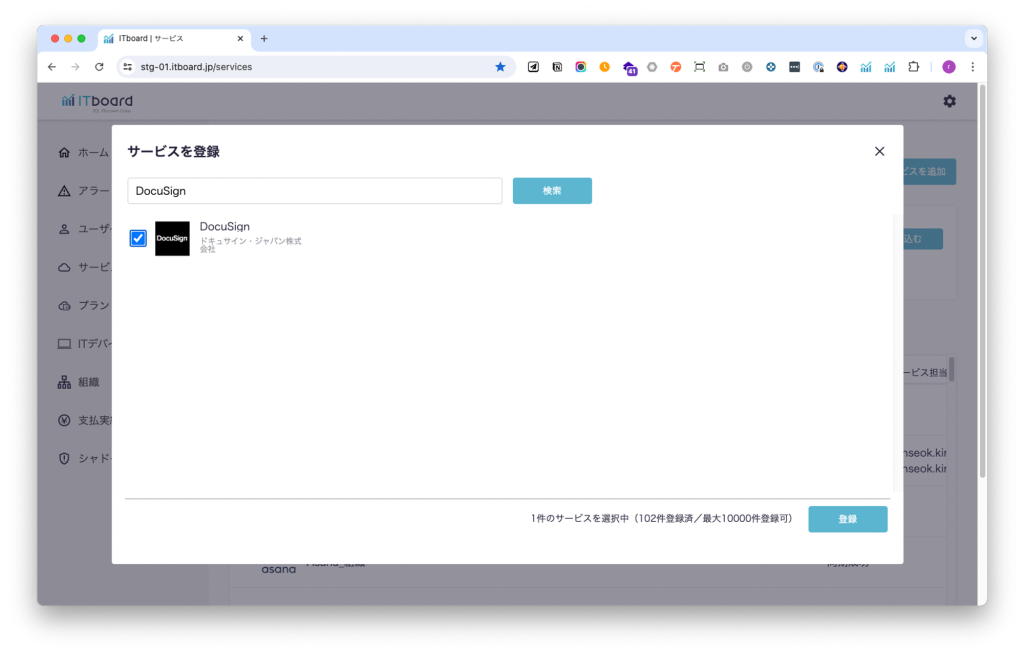Select the DocuSign logo thumbnail
The height and width of the screenshot is (654, 1024).
tap(172, 238)
